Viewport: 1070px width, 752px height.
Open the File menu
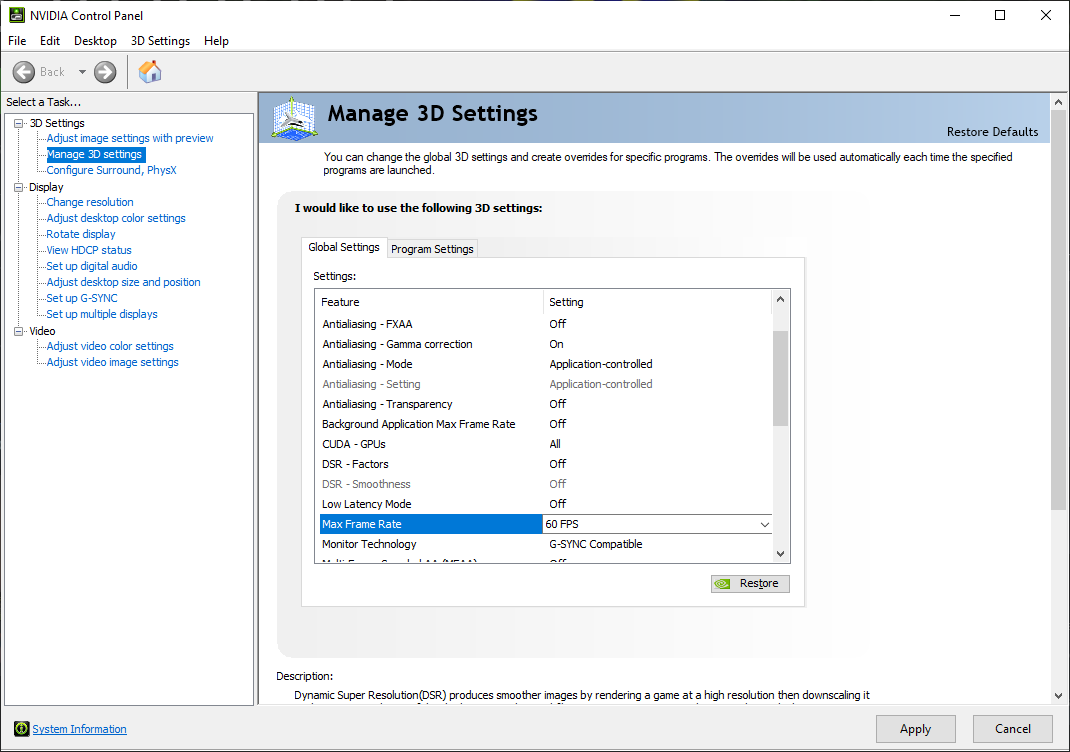[17, 41]
